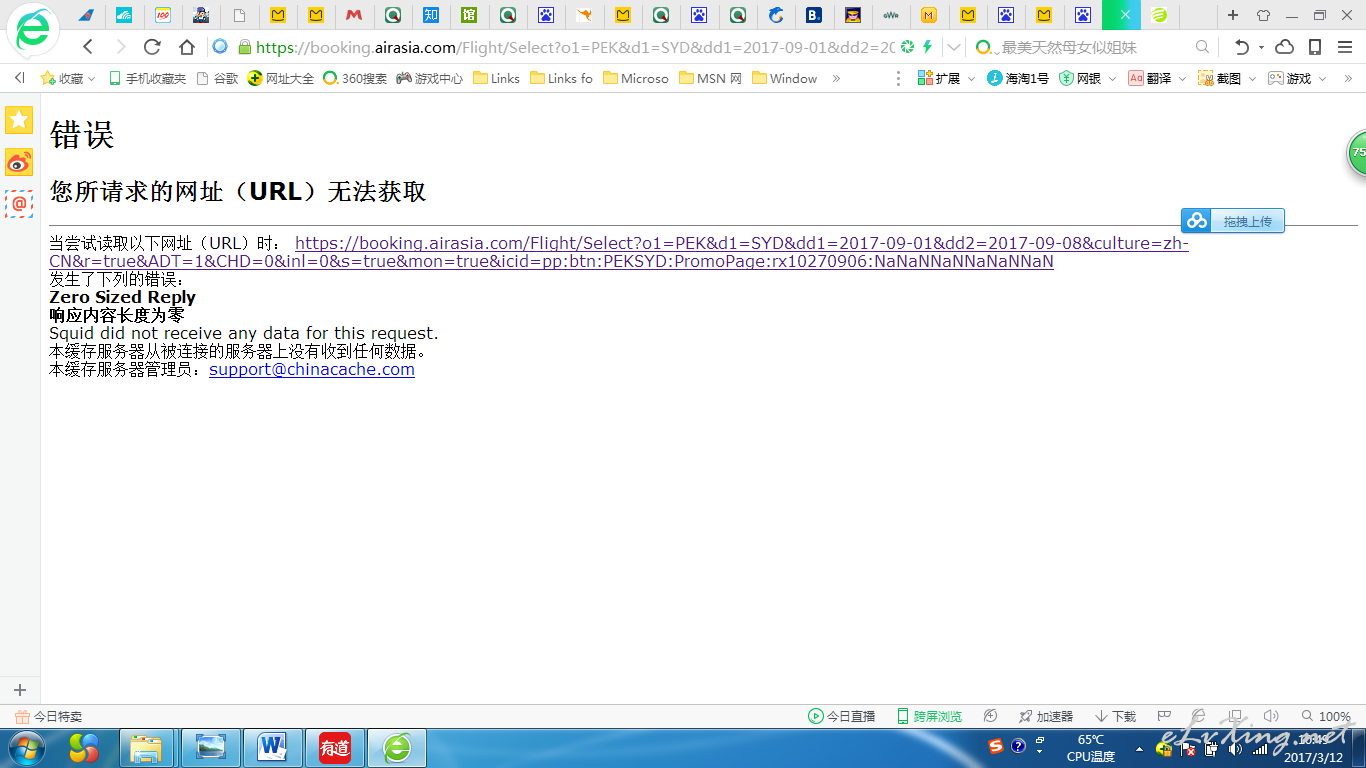
Task: Click the 拖拽上传 cloud upload button
Action: (x=1233, y=221)
